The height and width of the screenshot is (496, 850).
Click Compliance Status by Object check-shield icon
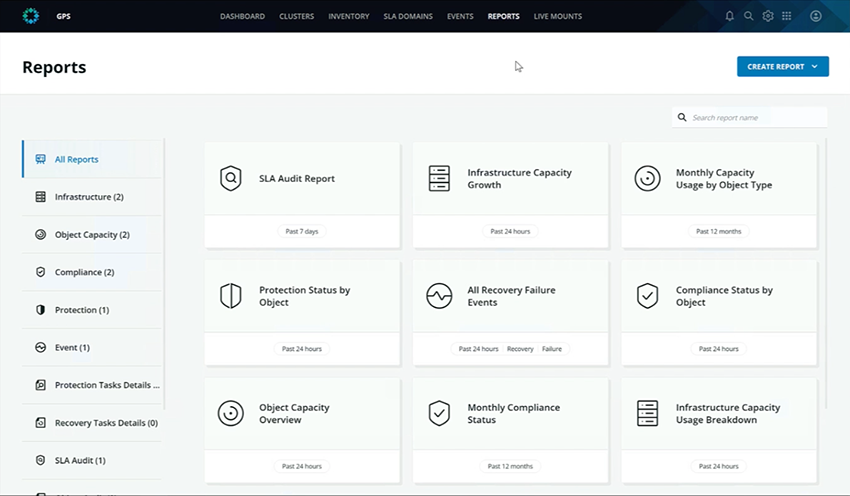point(647,296)
